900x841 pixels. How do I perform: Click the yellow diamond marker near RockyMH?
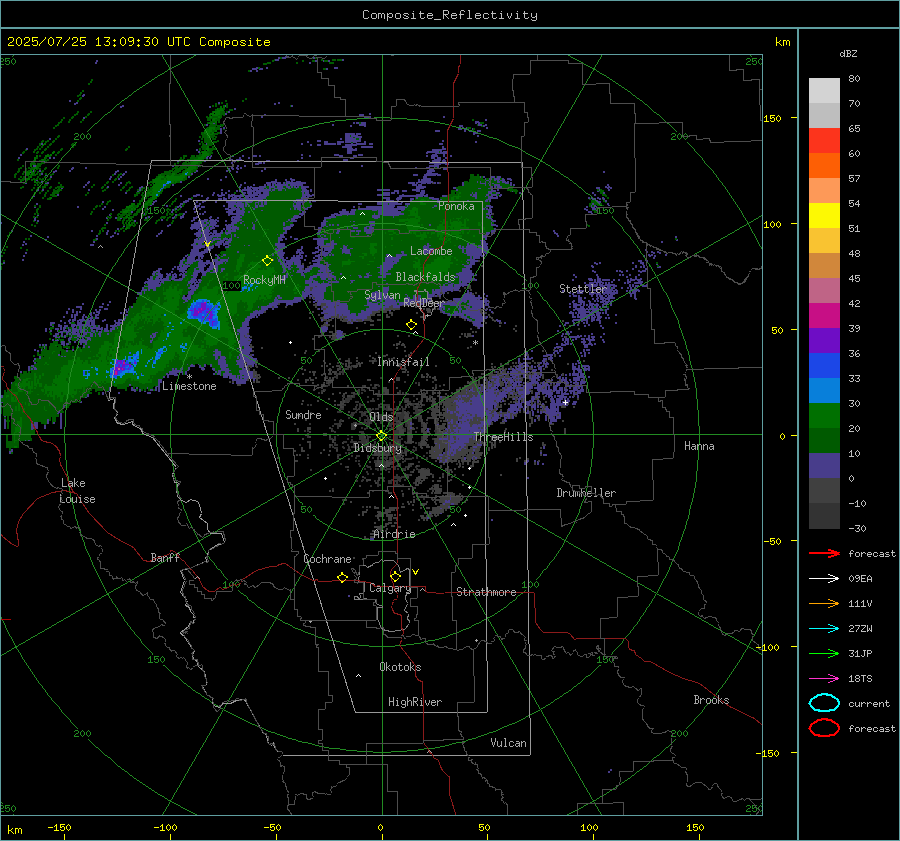point(267,261)
